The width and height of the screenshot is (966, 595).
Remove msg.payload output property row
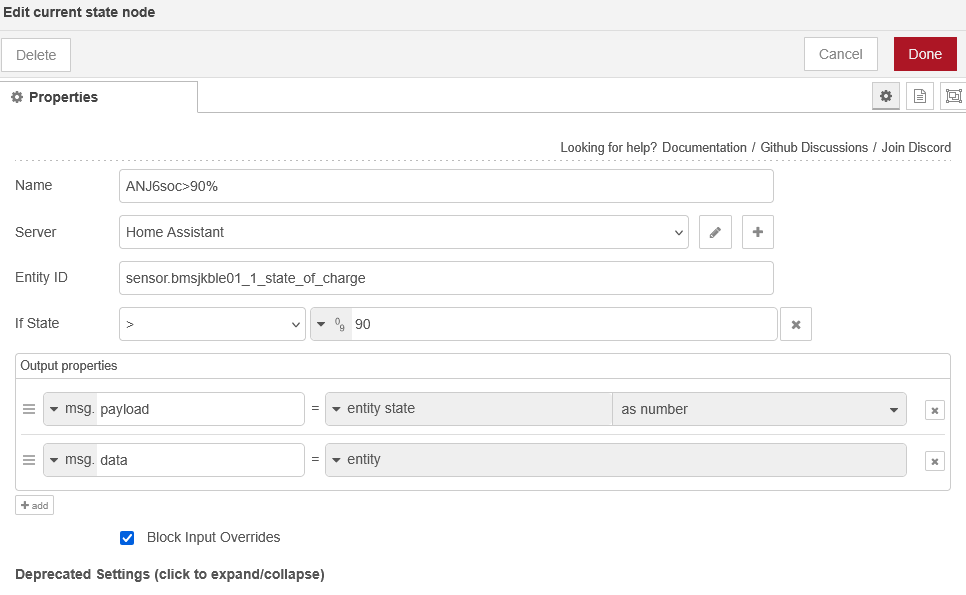point(934,409)
